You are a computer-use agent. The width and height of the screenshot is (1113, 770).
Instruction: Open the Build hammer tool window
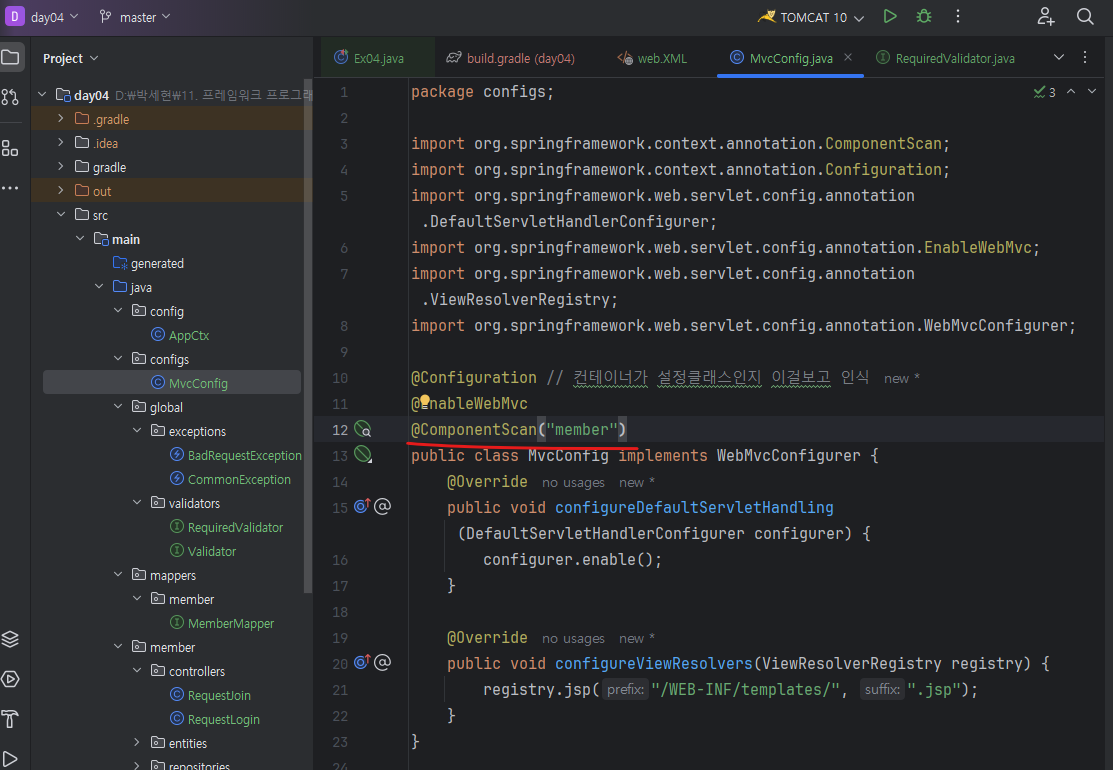click(x=10, y=718)
